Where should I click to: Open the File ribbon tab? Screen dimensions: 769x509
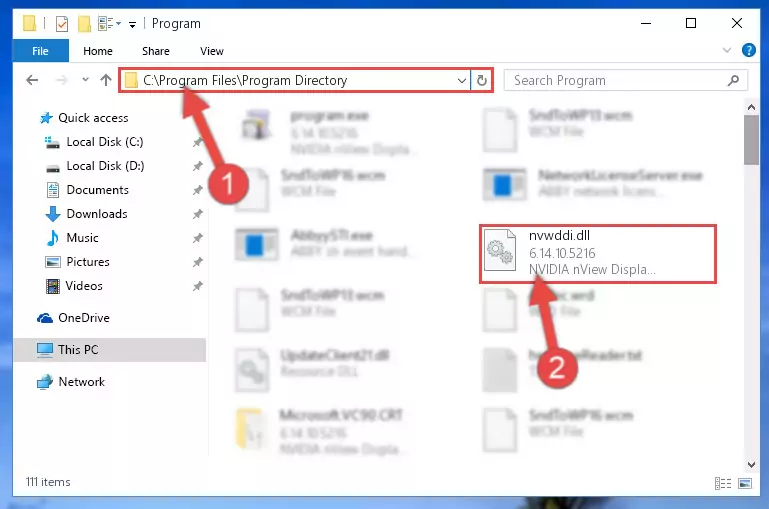click(x=40, y=51)
